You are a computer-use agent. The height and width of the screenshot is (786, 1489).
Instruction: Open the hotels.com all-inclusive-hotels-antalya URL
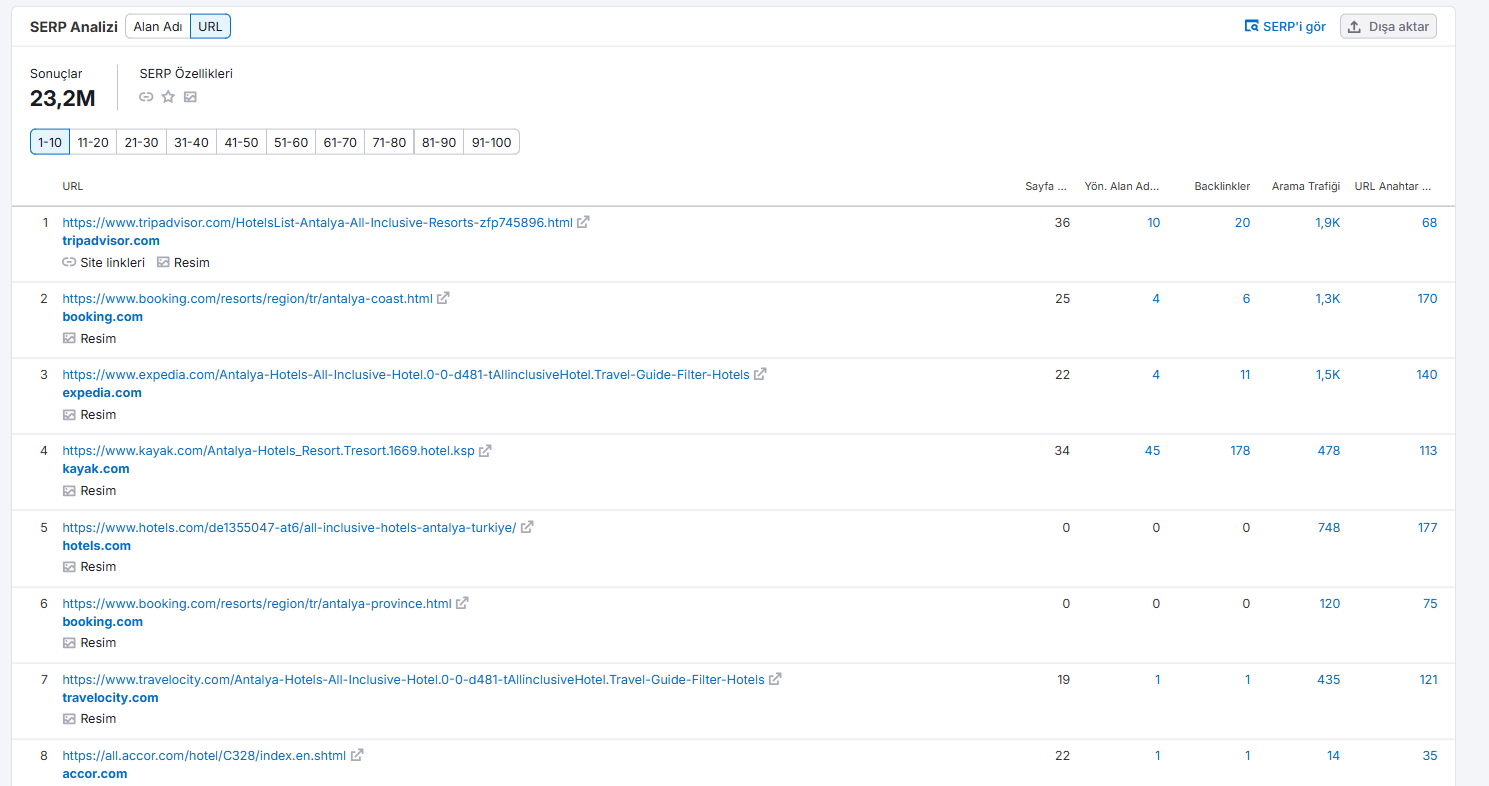(x=289, y=527)
